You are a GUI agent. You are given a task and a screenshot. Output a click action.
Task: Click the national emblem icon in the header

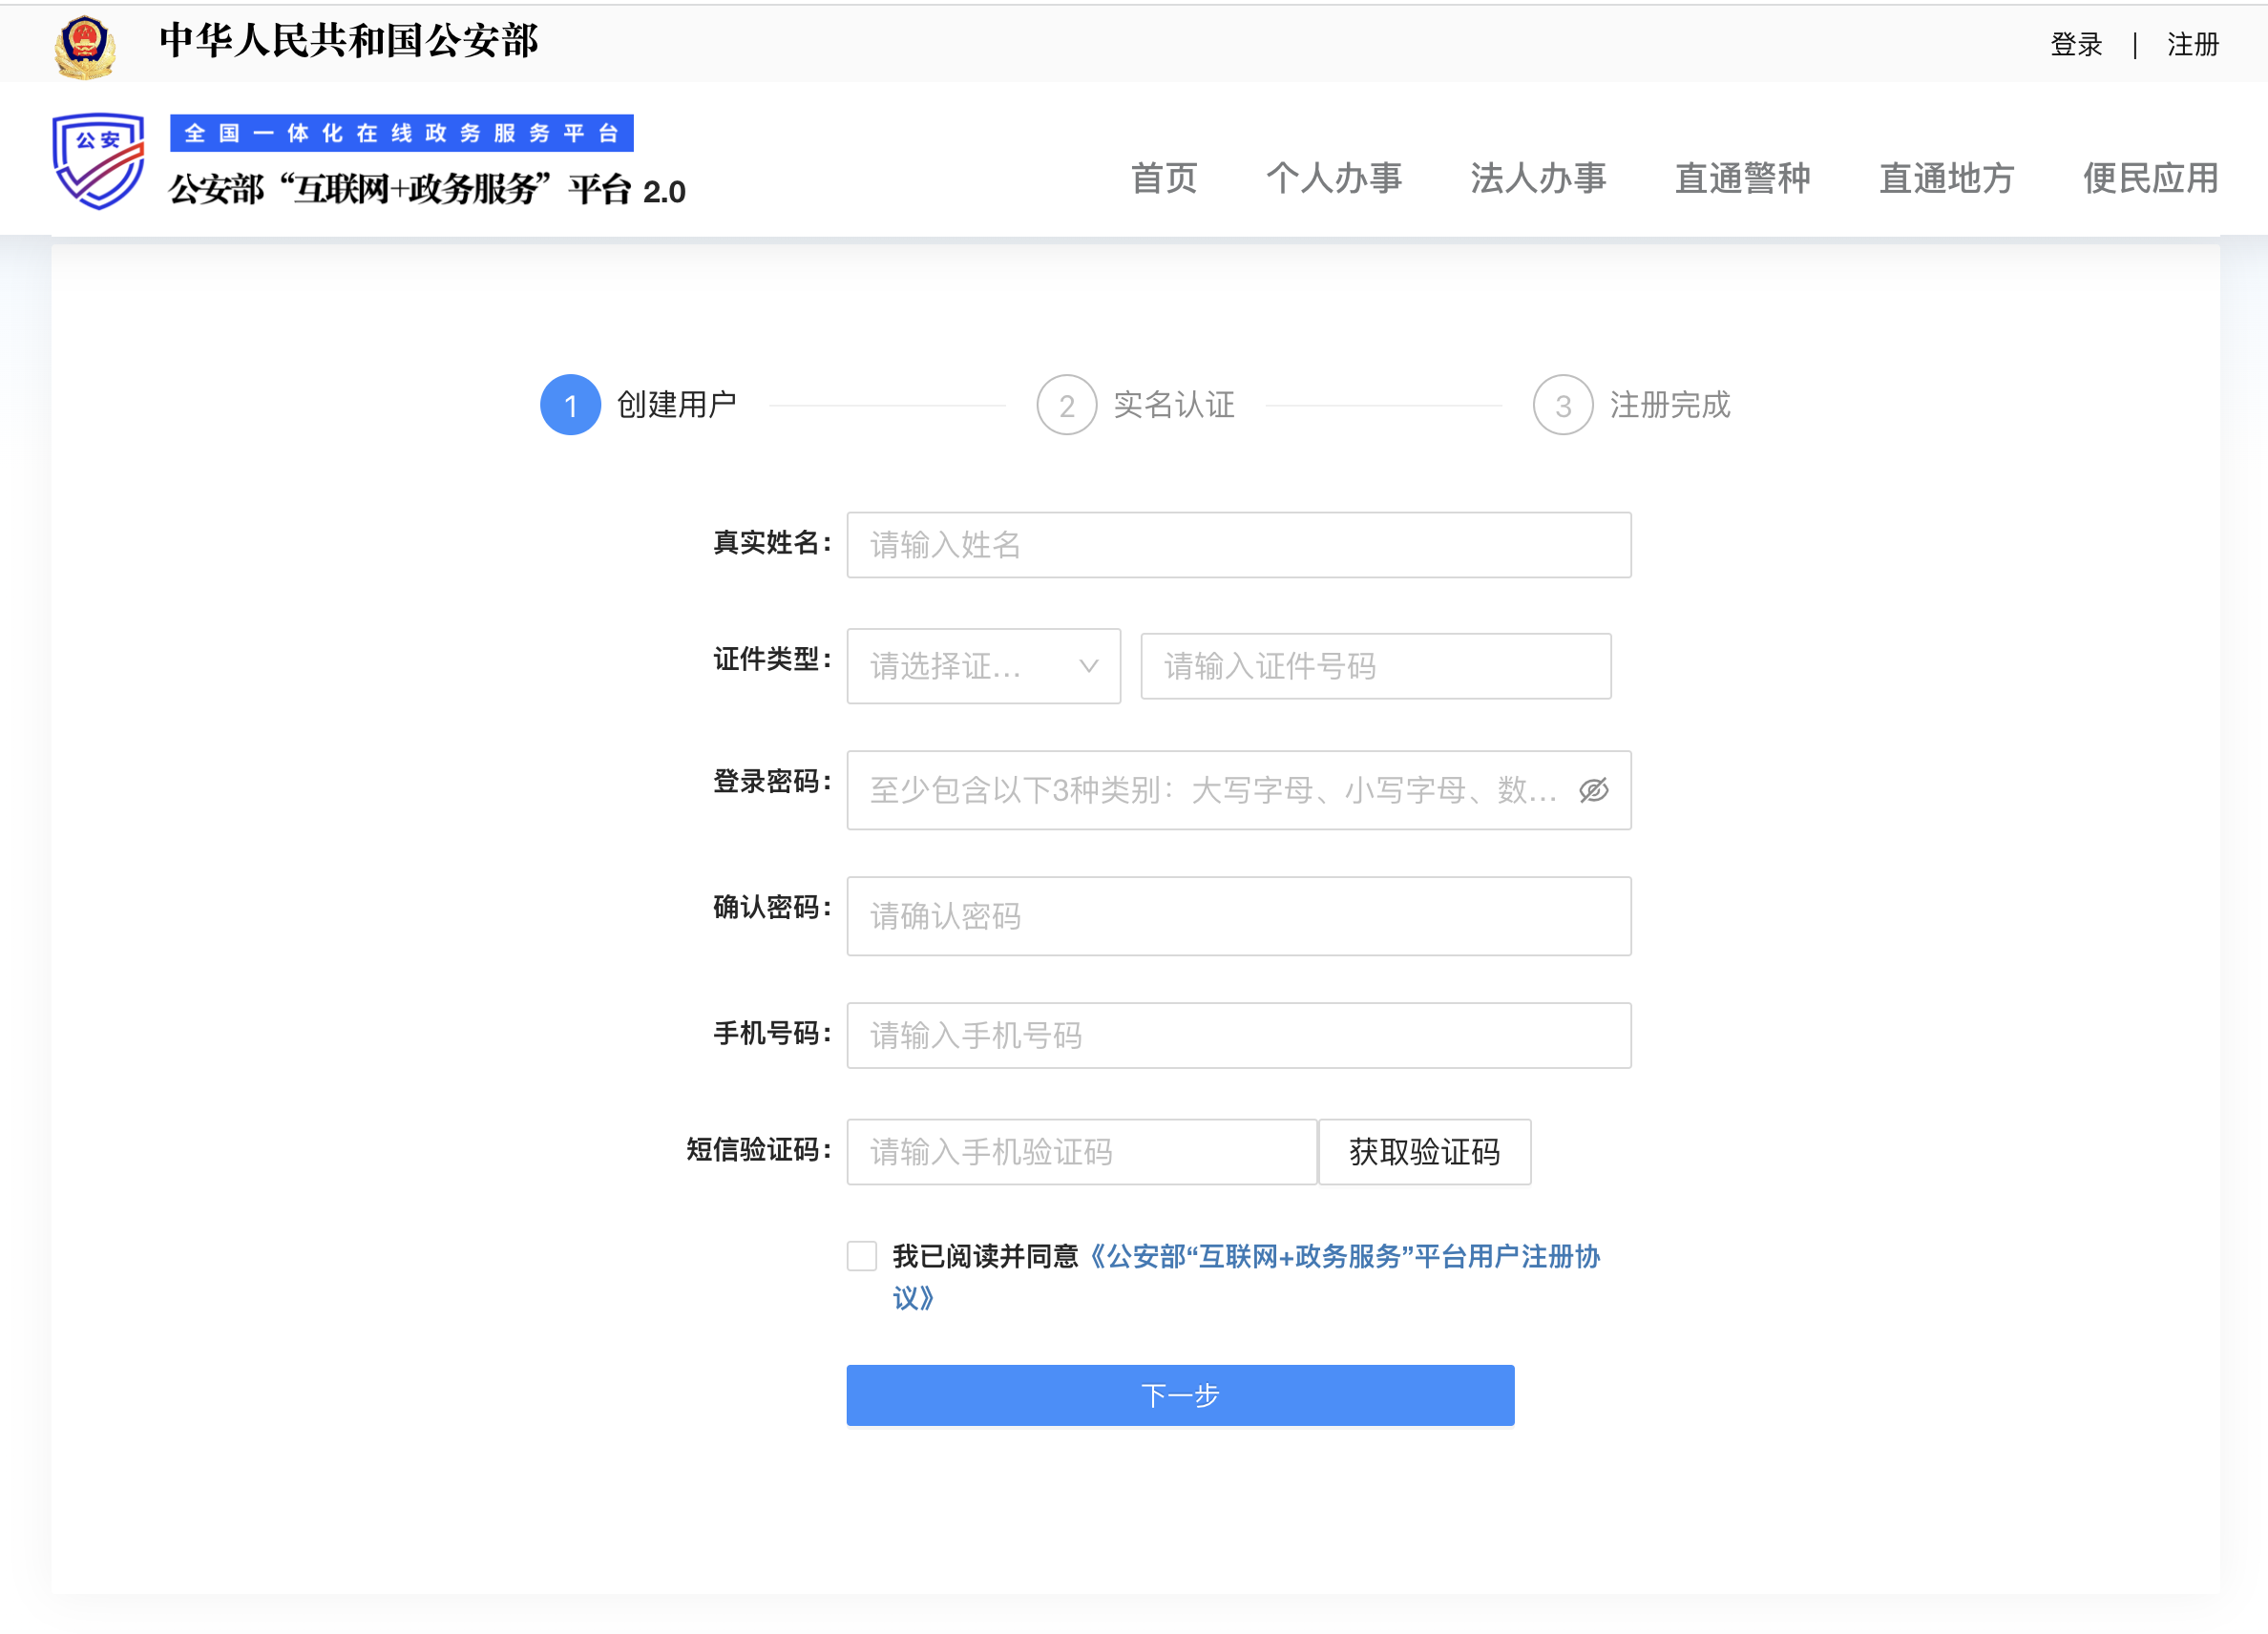click(x=85, y=43)
